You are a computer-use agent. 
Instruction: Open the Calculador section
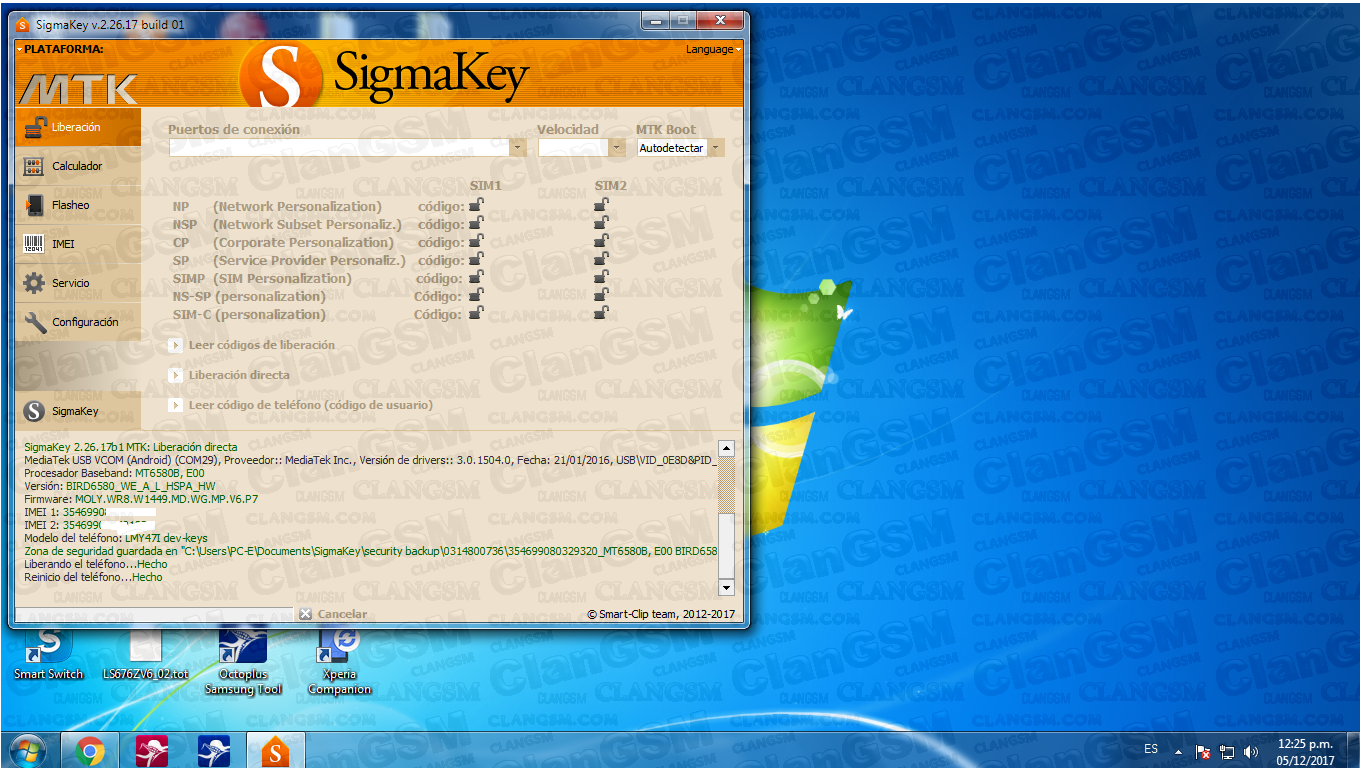coord(78,166)
